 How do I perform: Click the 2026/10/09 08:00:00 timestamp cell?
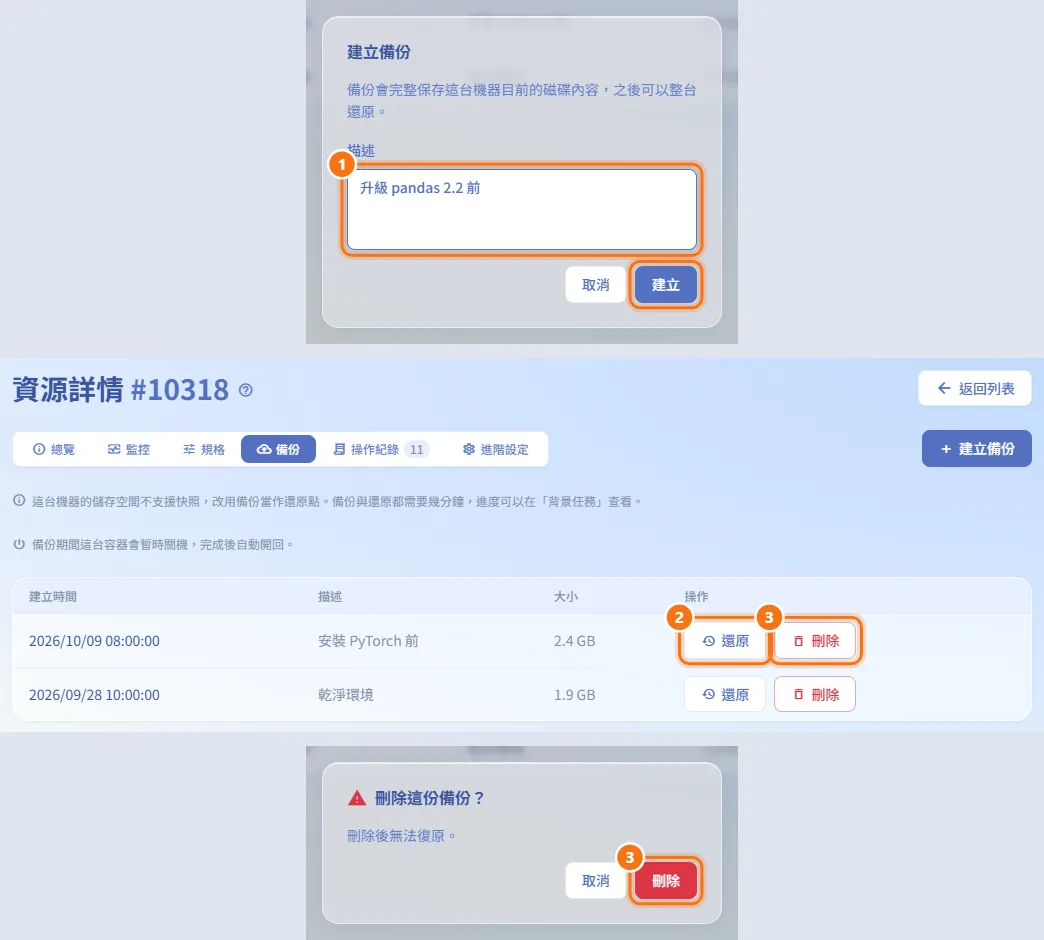(x=94, y=641)
